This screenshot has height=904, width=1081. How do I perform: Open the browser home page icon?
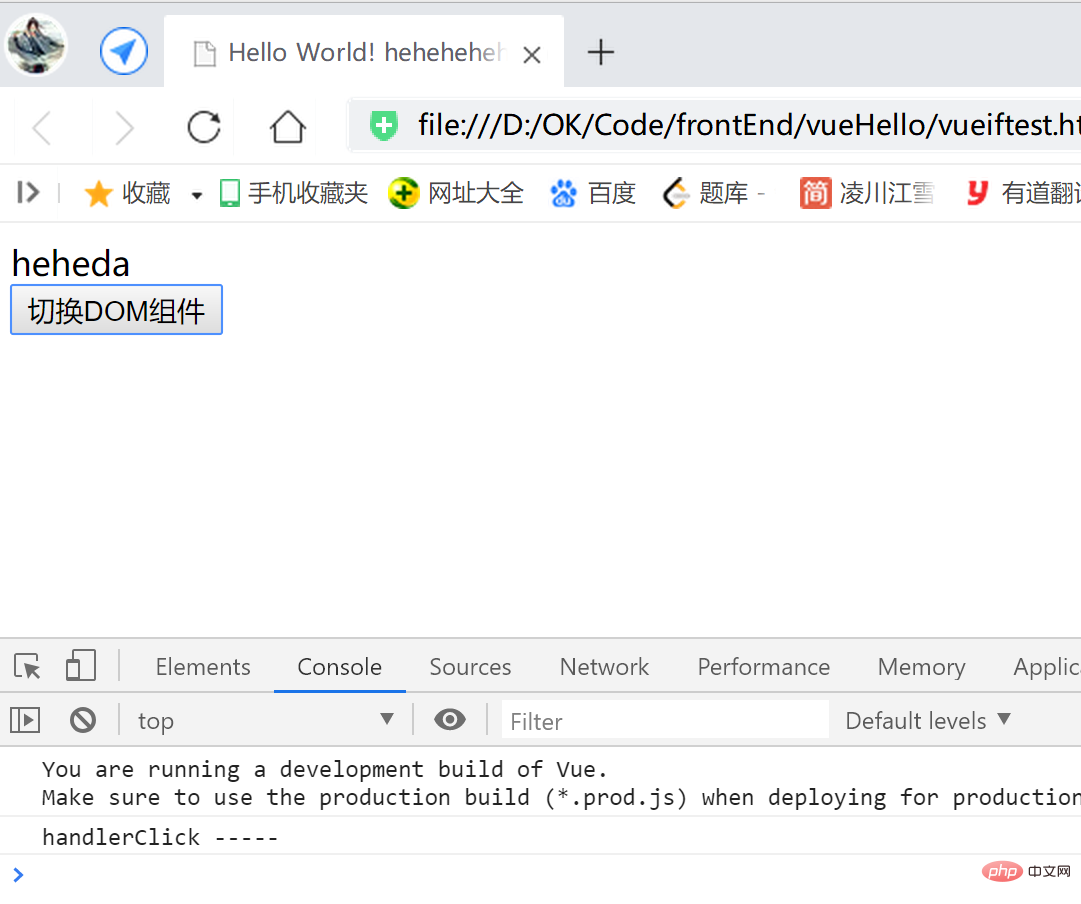coord(287,127)
